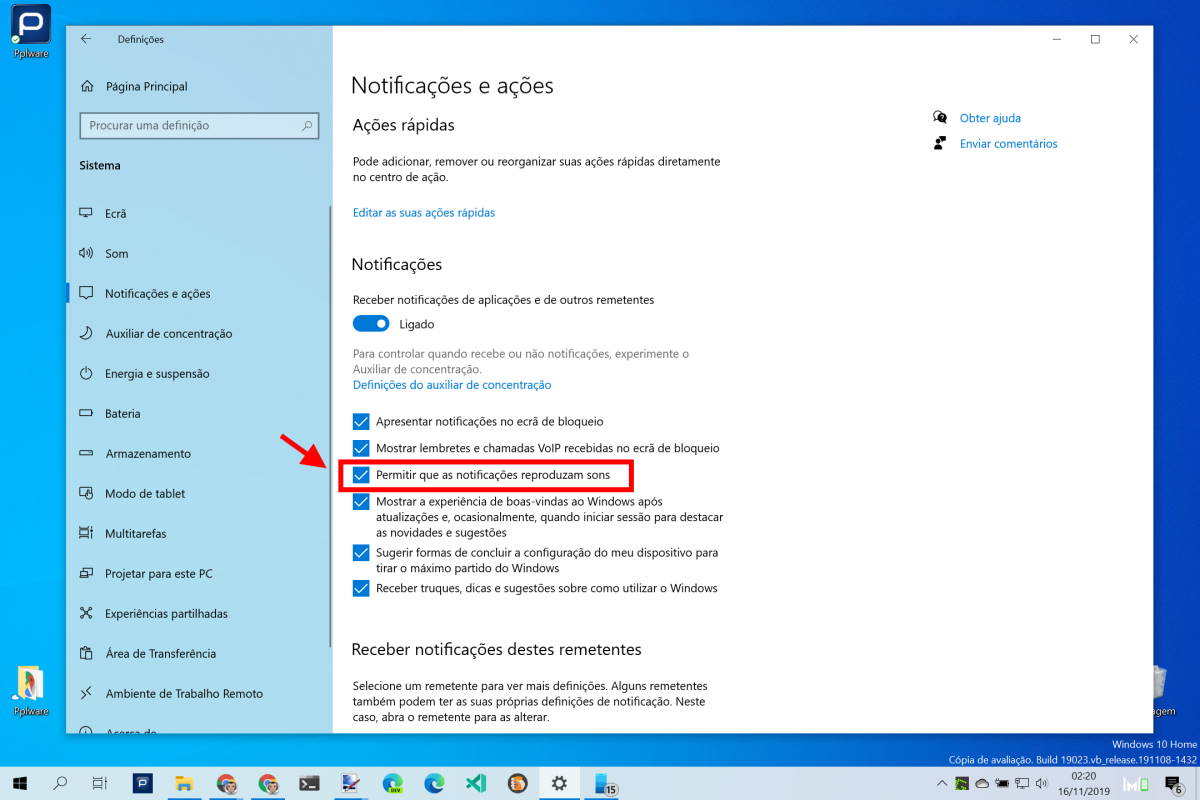Select Sistema in the settings sidebar
The height and width of the screenshot is (800, 1200).
point(99,165)
